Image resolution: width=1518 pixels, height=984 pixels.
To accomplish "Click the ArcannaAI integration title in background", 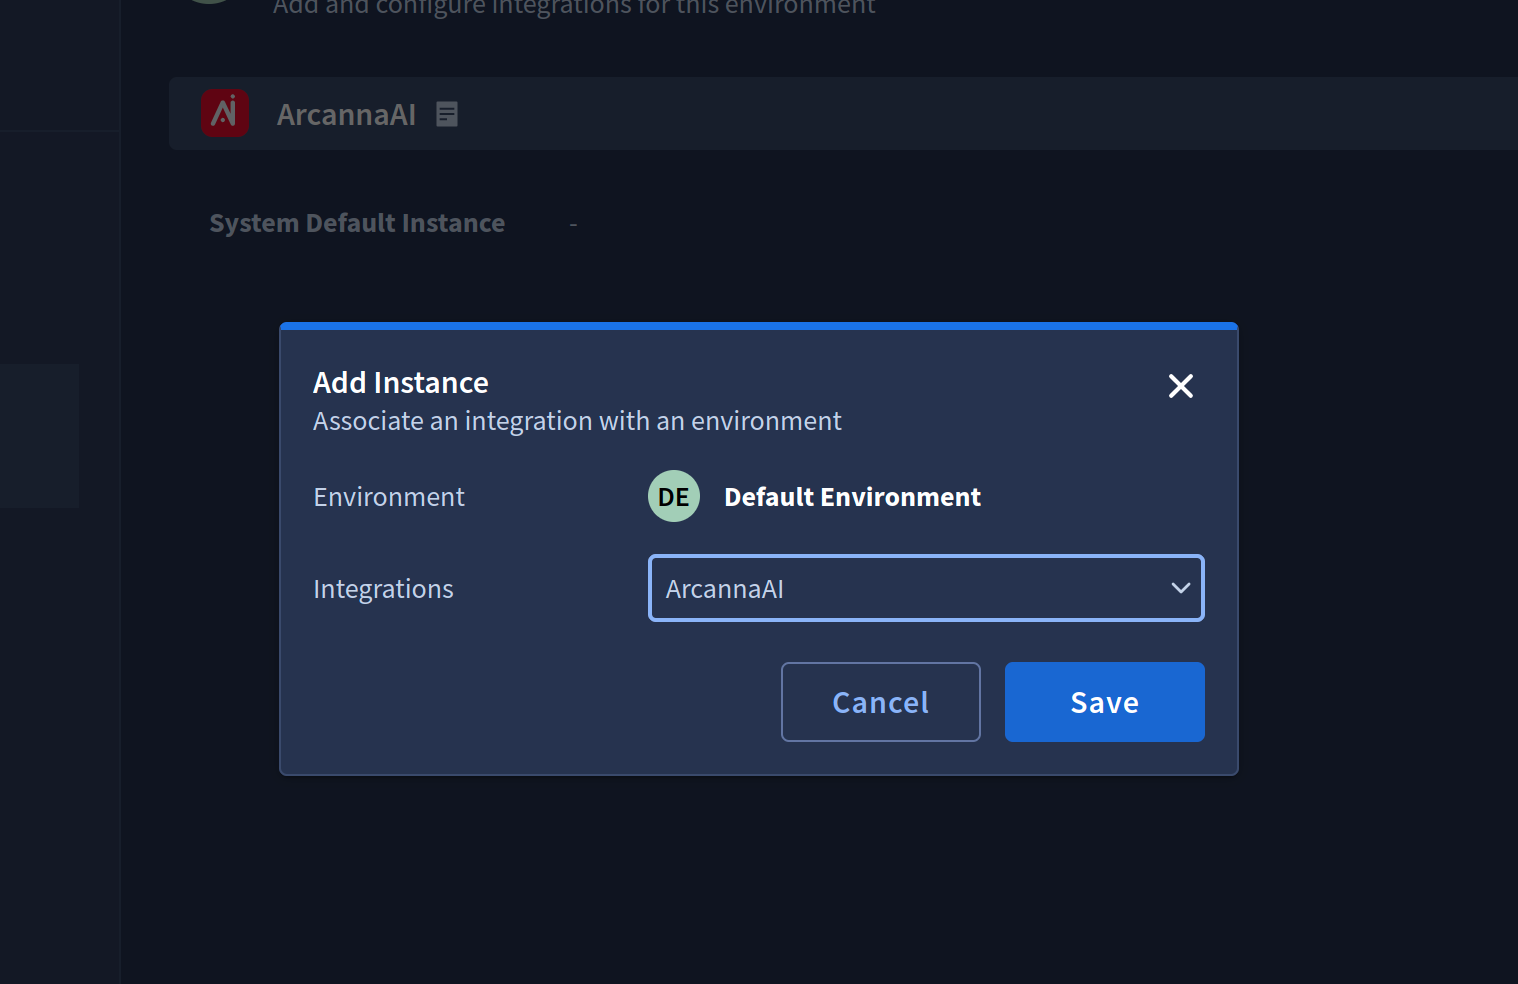I will coord(346,115).
